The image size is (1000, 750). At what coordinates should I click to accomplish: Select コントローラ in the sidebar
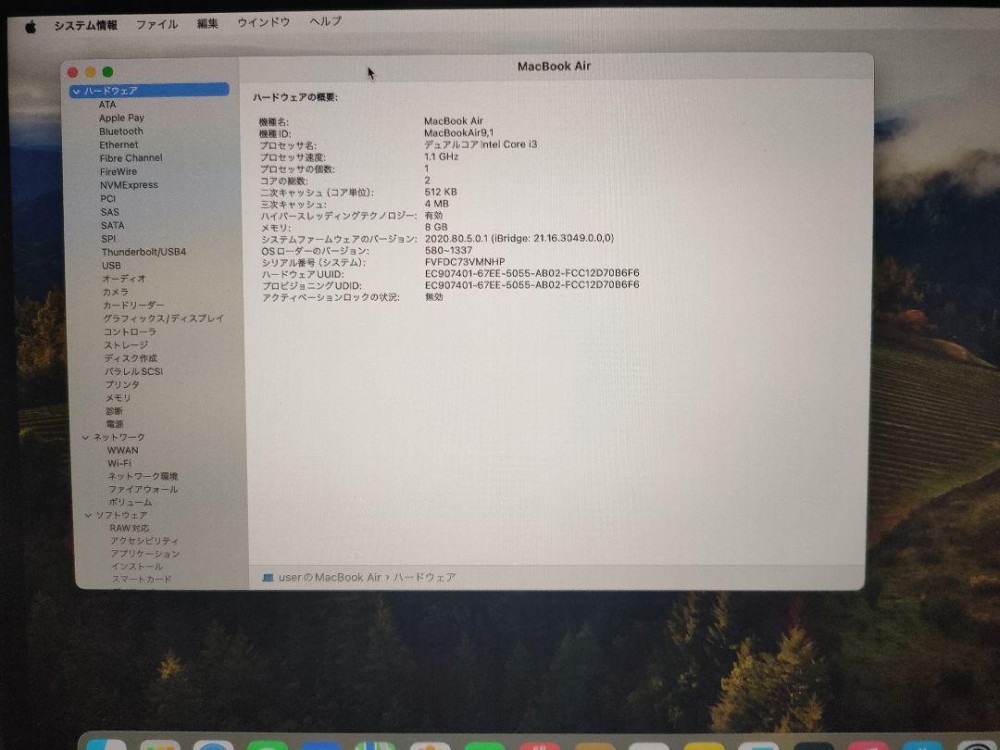tap(129, 332)
